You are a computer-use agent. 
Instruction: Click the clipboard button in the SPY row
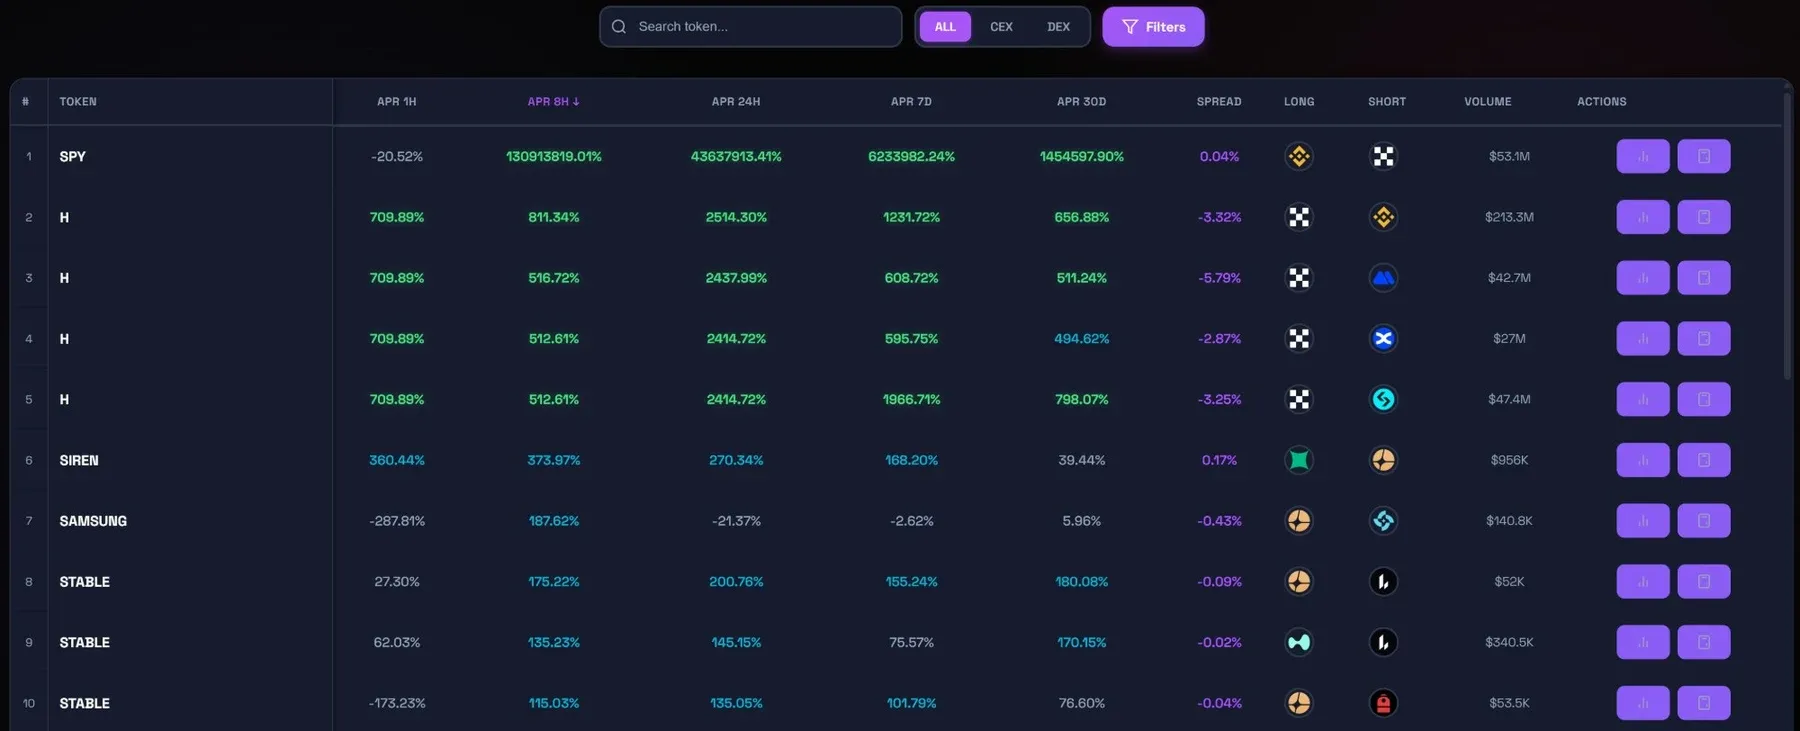1703,156
